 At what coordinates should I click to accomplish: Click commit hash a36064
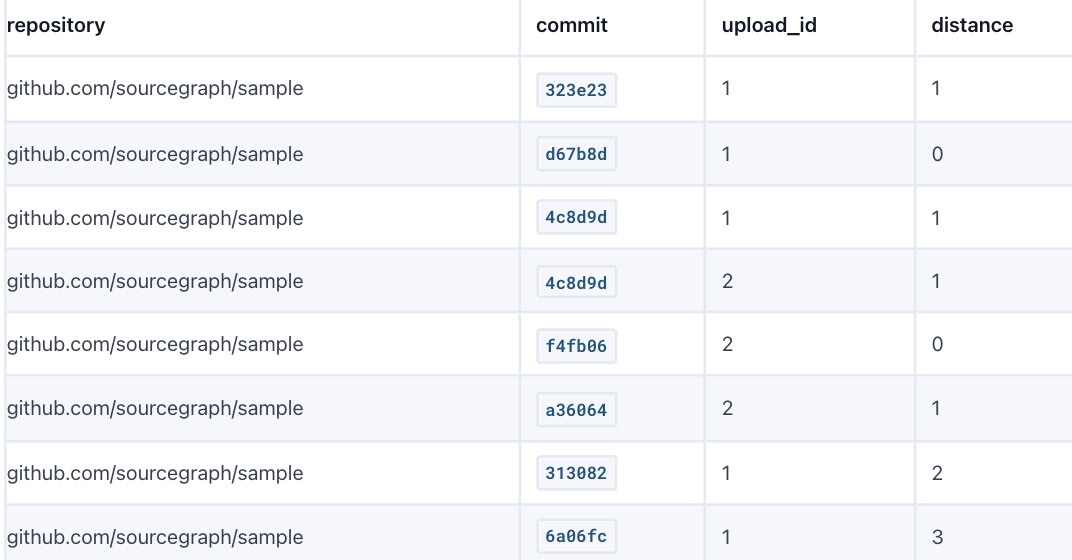coord(576,410)
